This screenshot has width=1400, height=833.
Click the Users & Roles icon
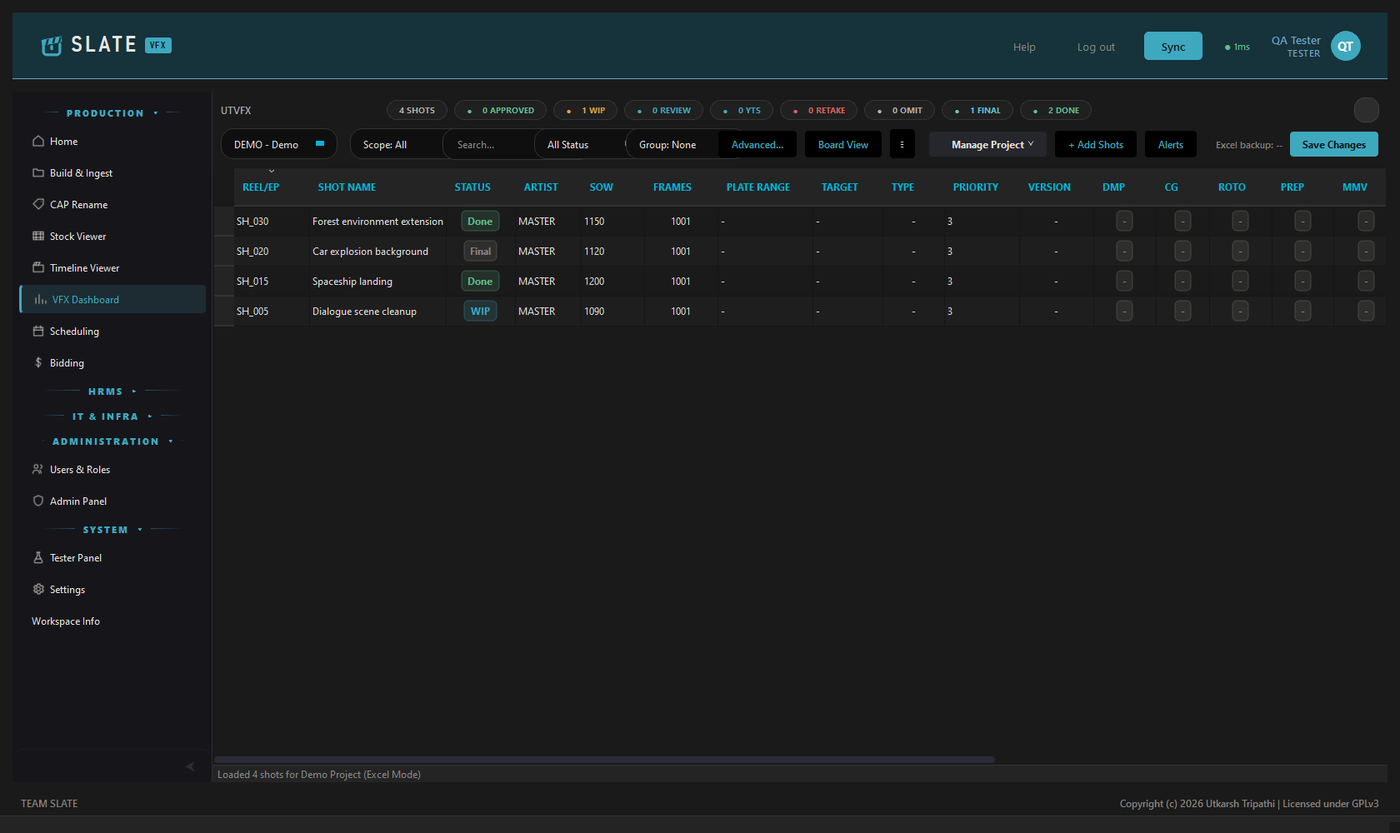(x=38, y=469)
